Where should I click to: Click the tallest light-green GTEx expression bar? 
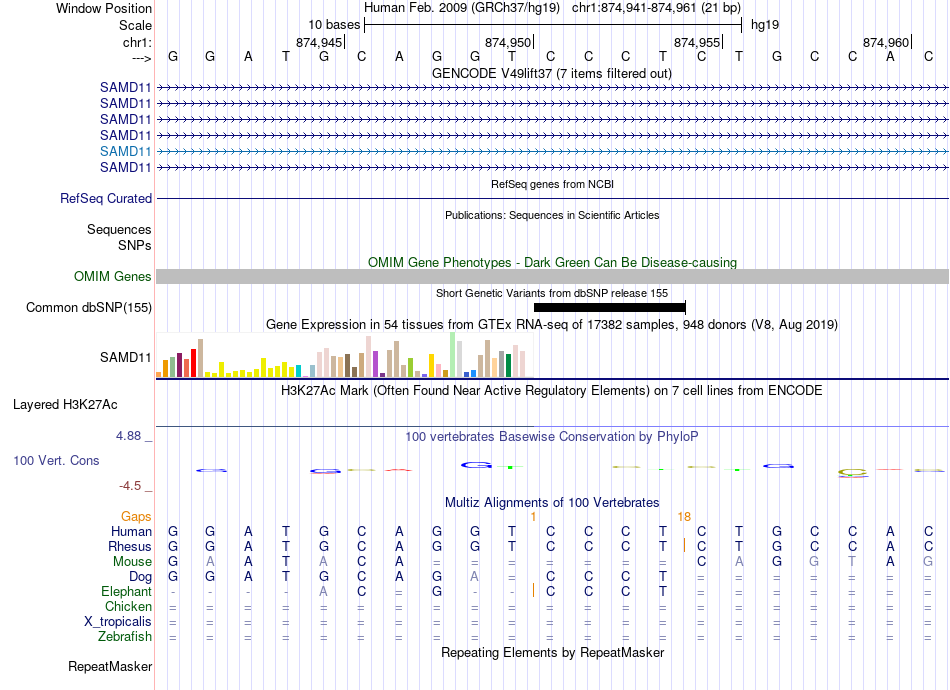pyautogui.click(x=452, y=355)
